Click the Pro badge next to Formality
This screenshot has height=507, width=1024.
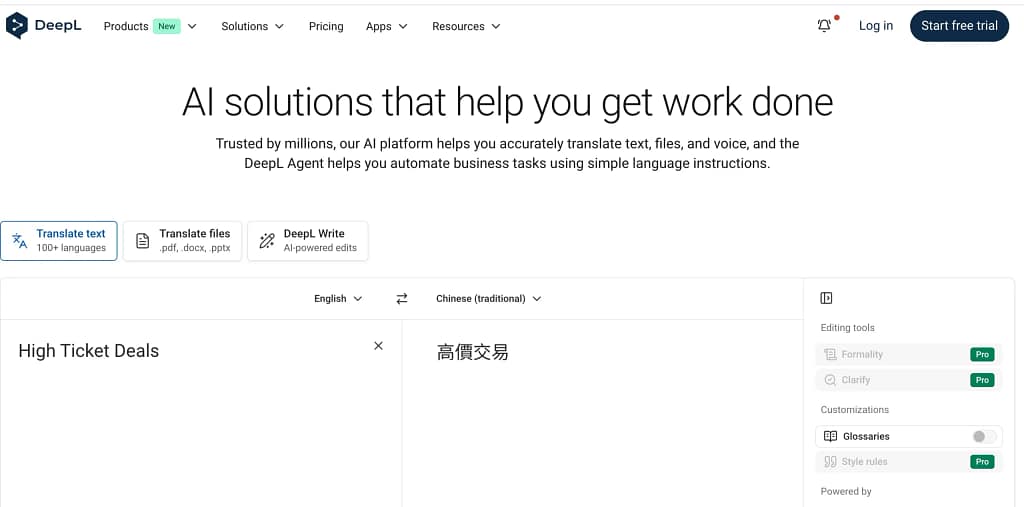pos(982,355)
